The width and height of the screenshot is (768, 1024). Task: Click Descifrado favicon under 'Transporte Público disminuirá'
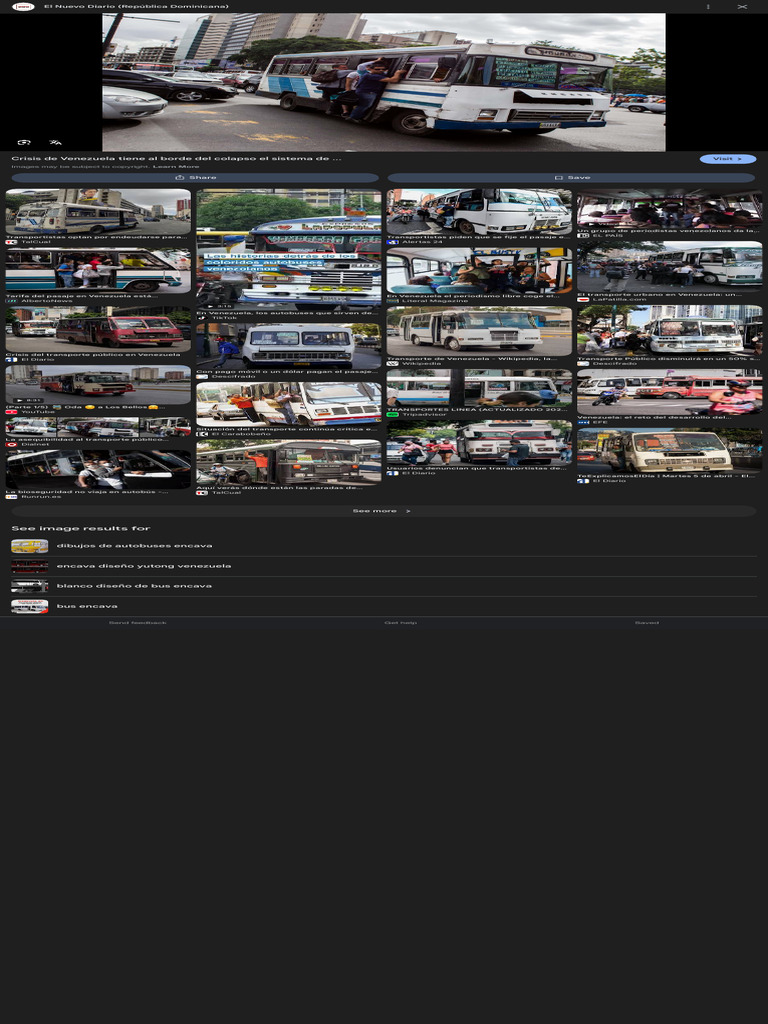[583, 364]
